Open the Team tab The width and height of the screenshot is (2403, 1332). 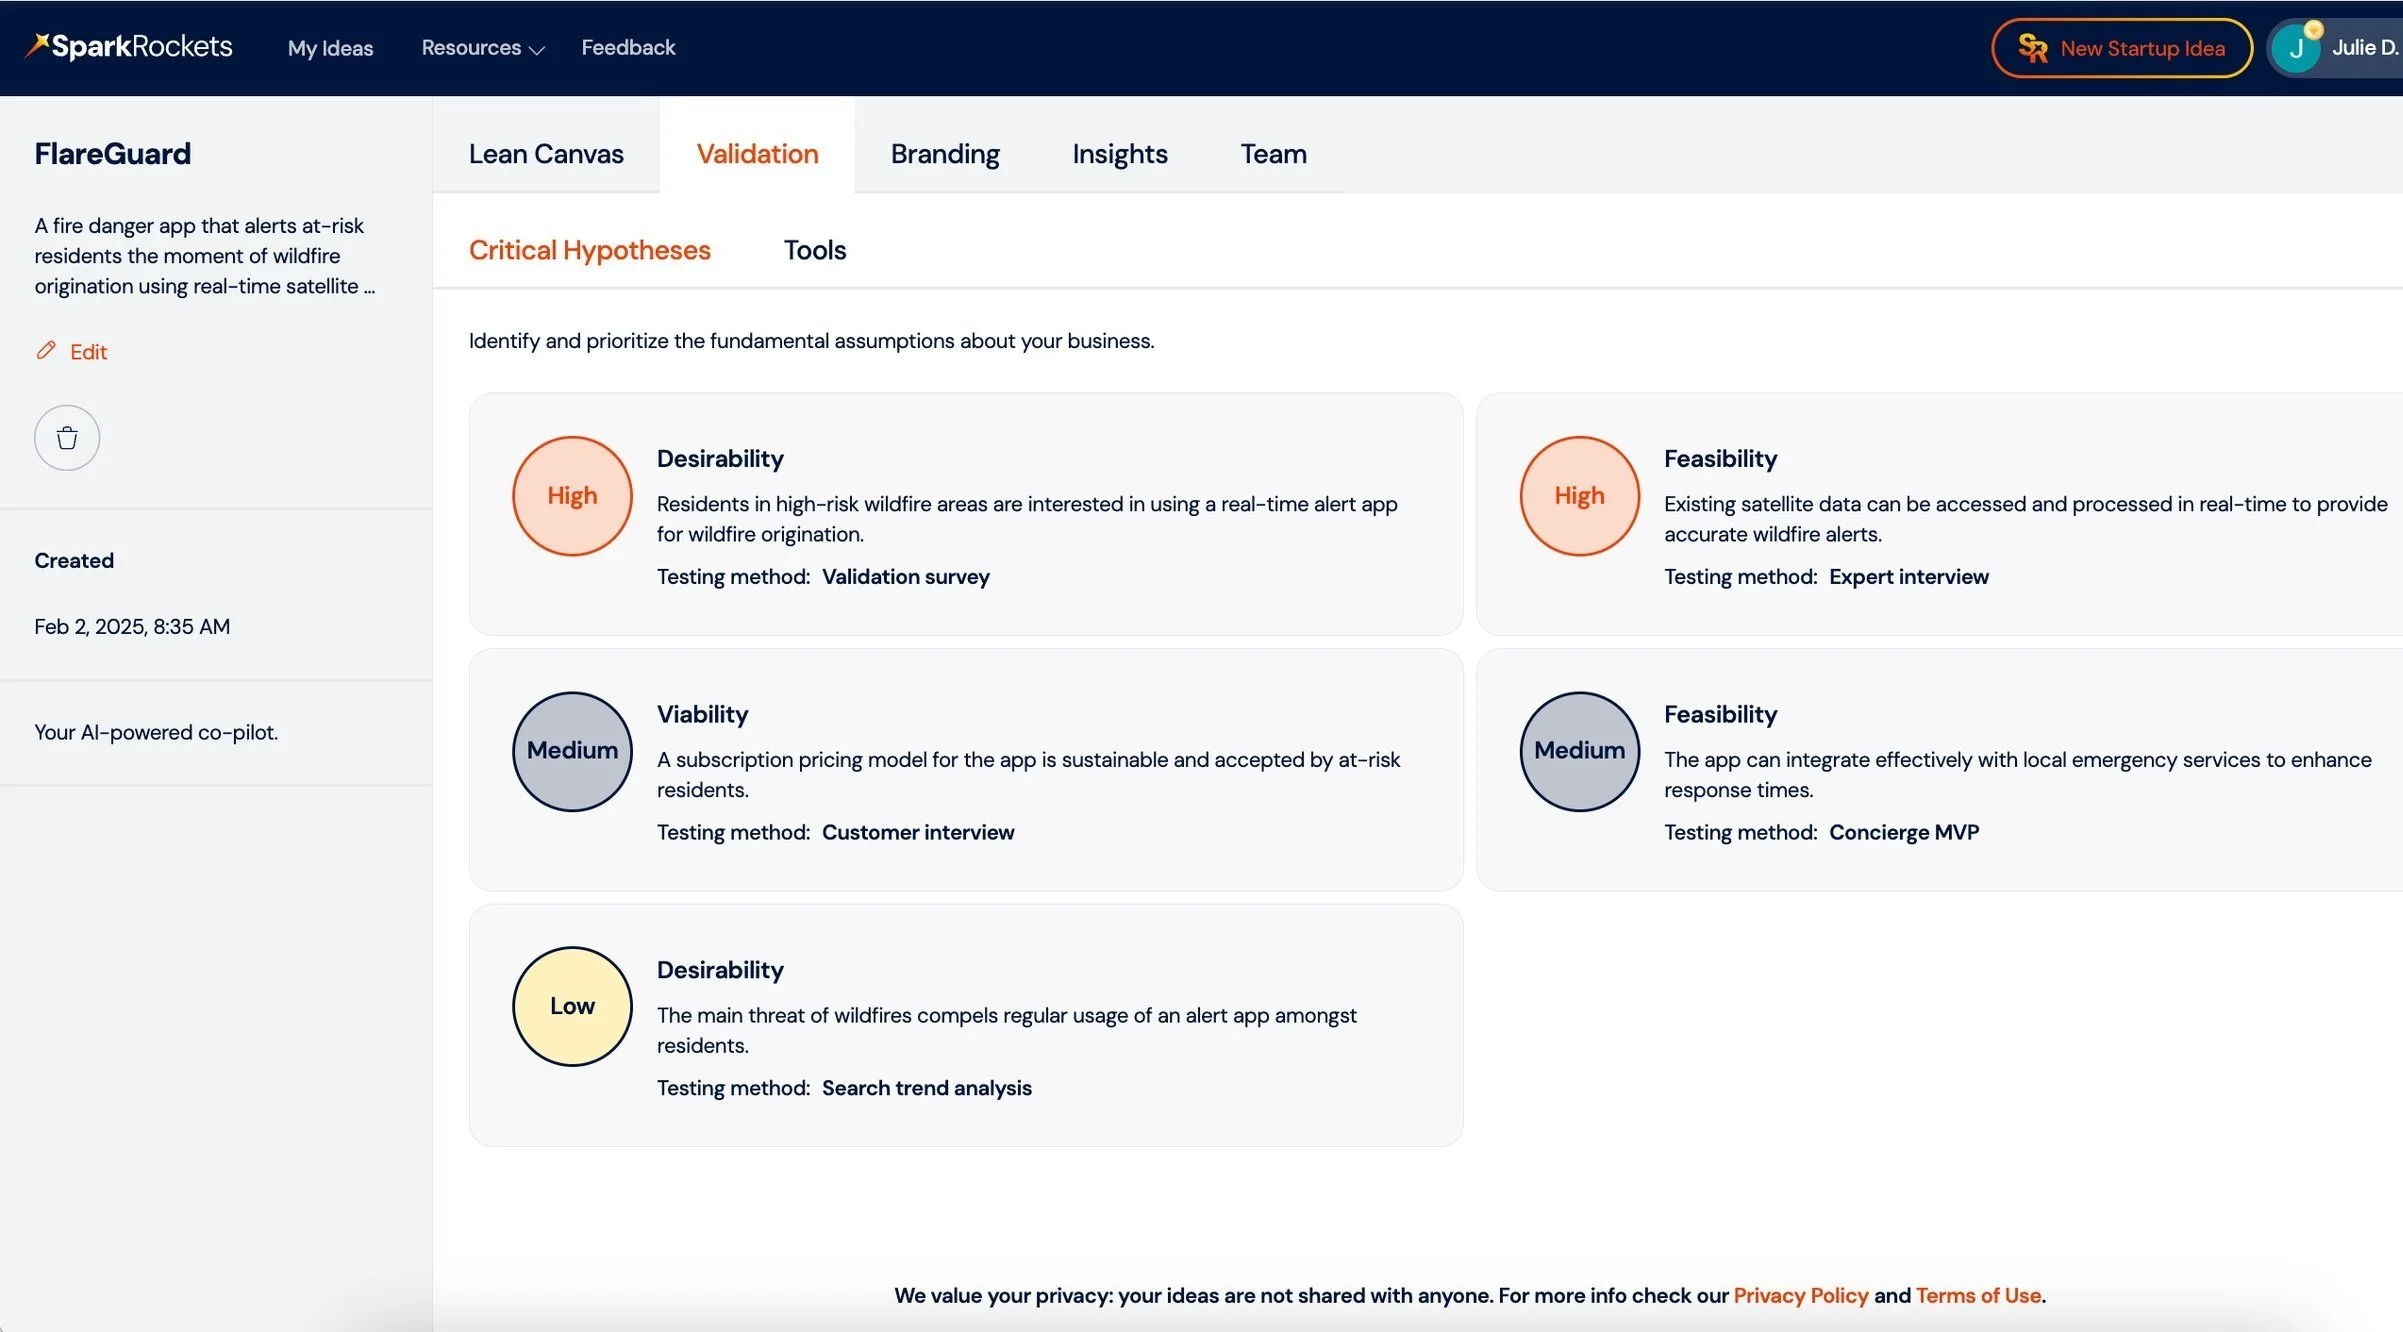coord(1273,154)
